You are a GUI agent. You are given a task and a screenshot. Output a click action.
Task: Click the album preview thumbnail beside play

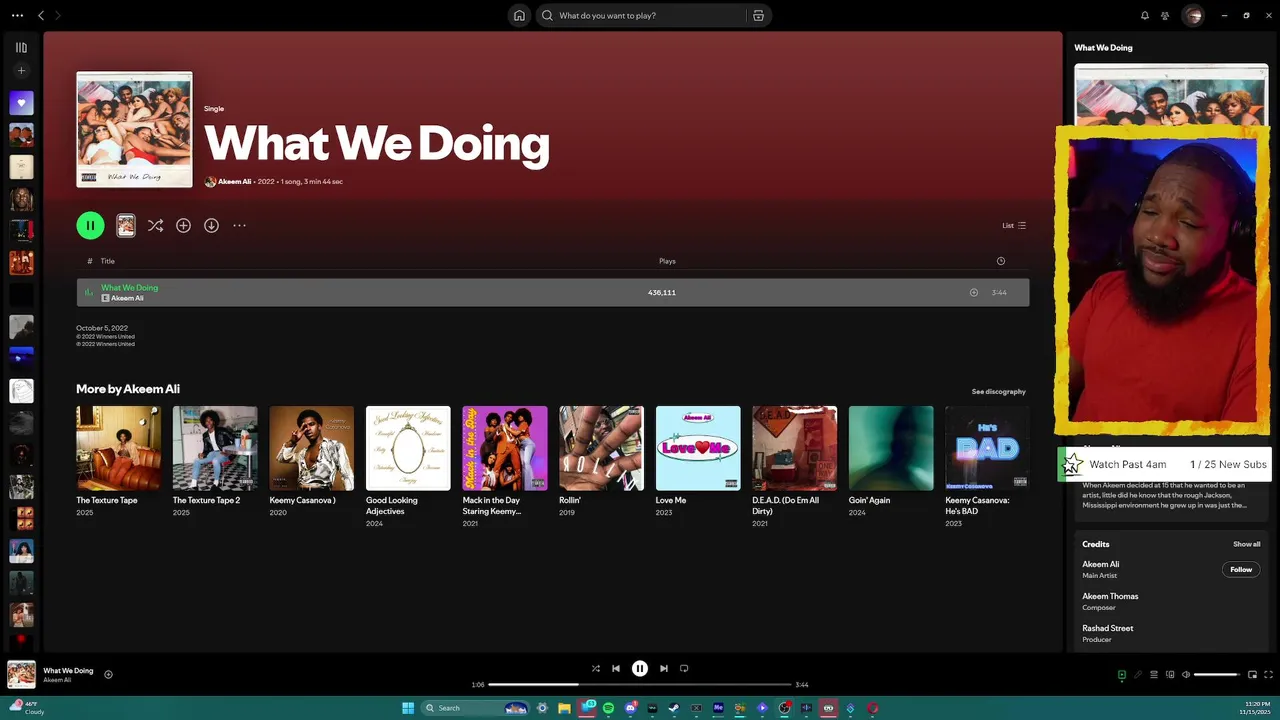(126, 226)
